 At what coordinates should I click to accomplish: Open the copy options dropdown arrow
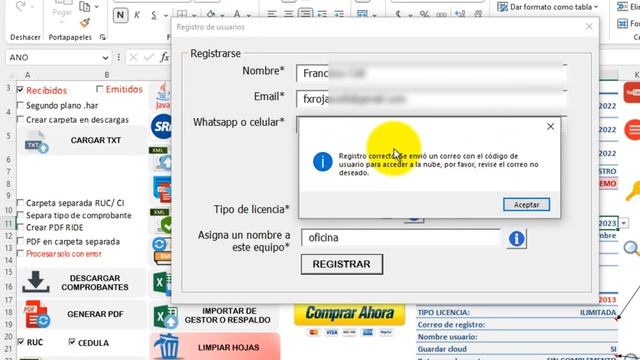[97, 7]
